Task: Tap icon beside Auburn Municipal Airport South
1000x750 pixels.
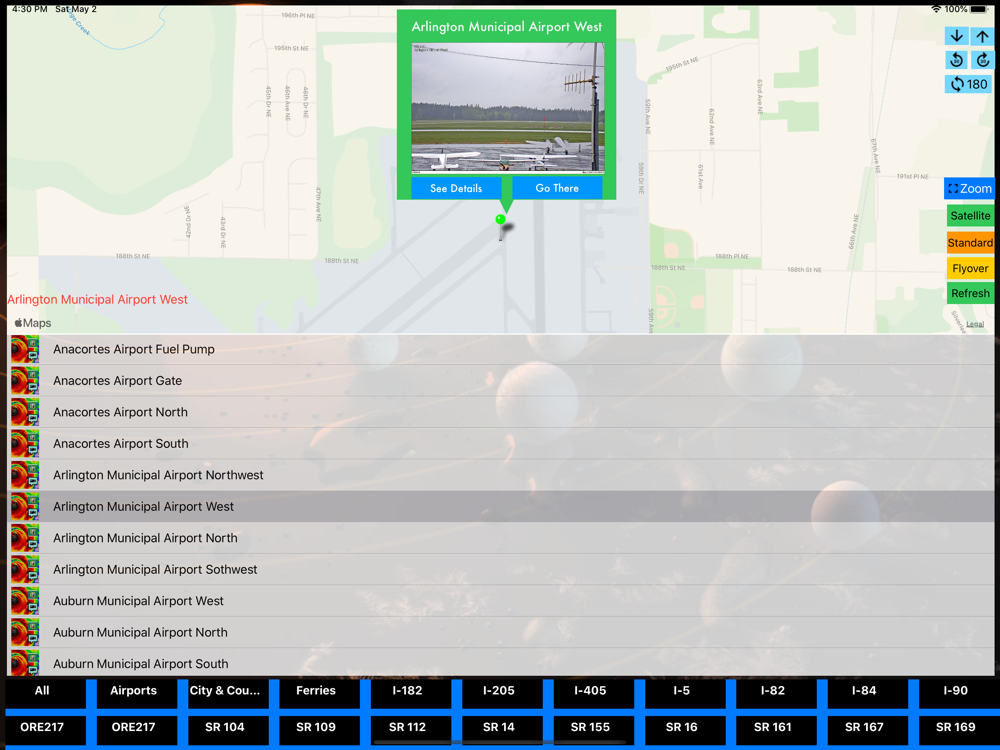Action: (x=25, y=663)
